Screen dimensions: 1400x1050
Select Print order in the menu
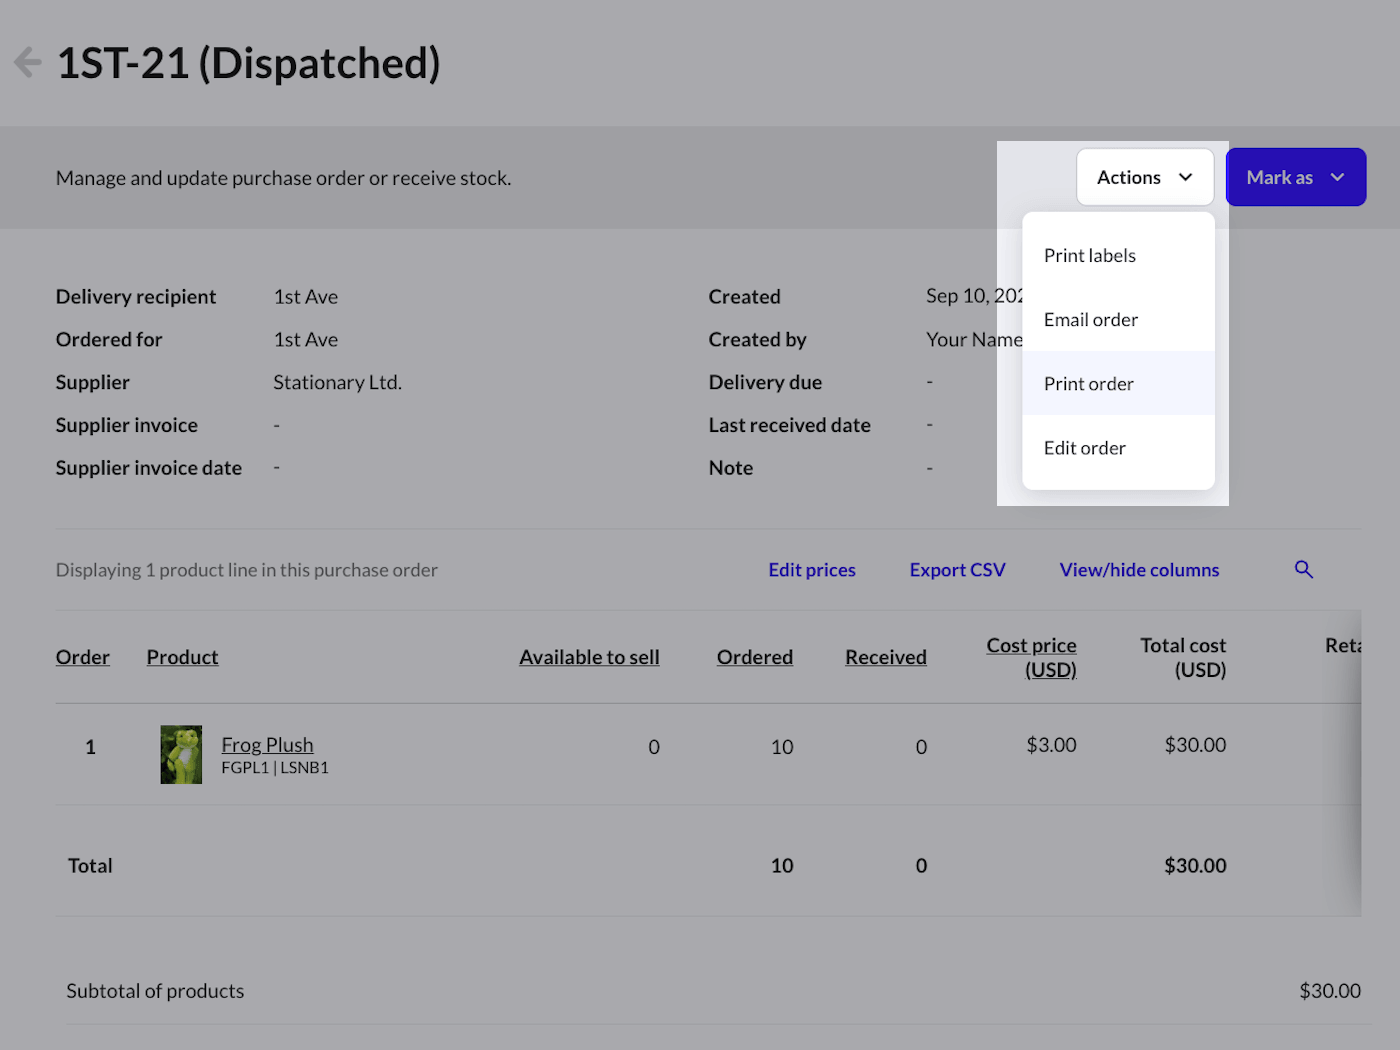click(x=1118, y=383)
